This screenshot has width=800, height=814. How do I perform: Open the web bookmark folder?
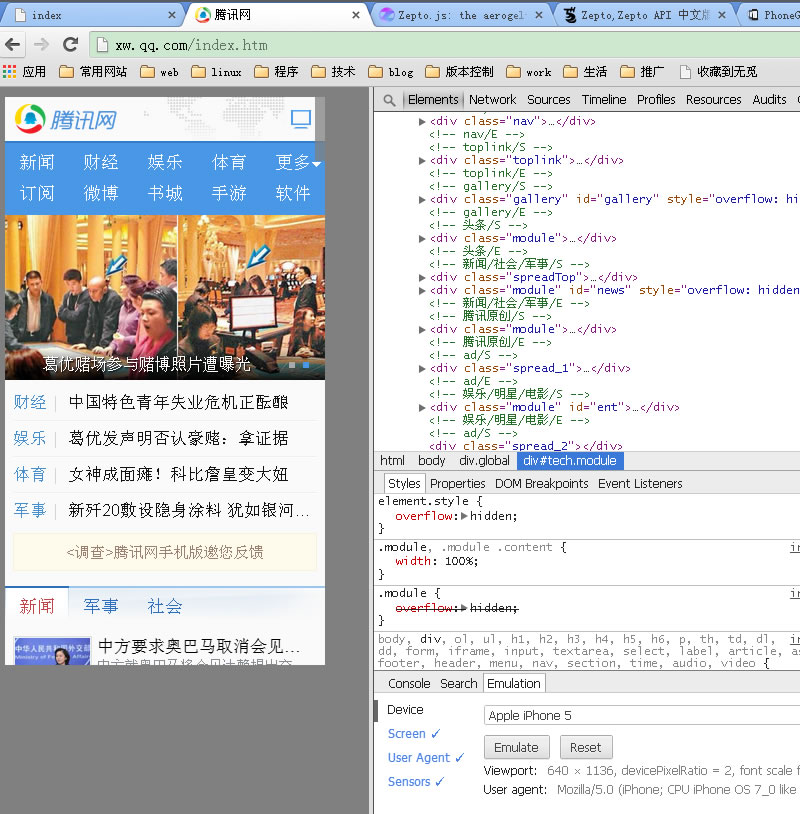pyautogui.click(x=159, y=72)
